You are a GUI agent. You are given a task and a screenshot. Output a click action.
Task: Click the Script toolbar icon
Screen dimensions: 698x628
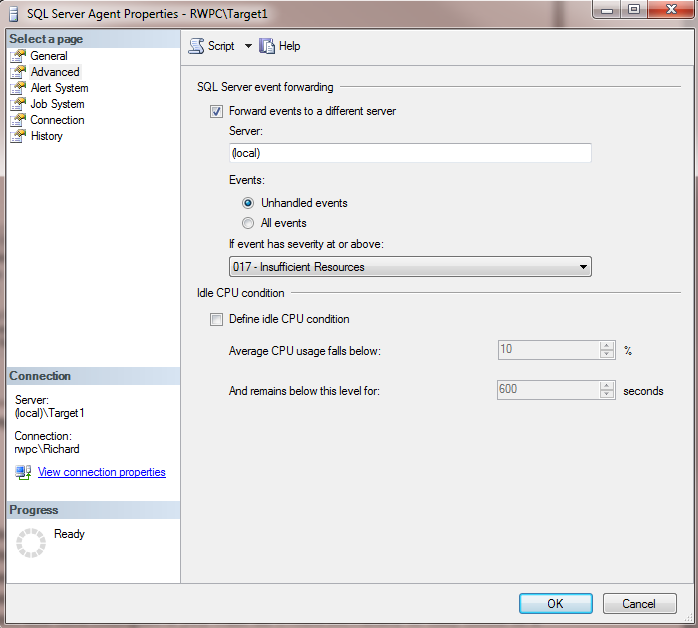[x=196, y=46]
